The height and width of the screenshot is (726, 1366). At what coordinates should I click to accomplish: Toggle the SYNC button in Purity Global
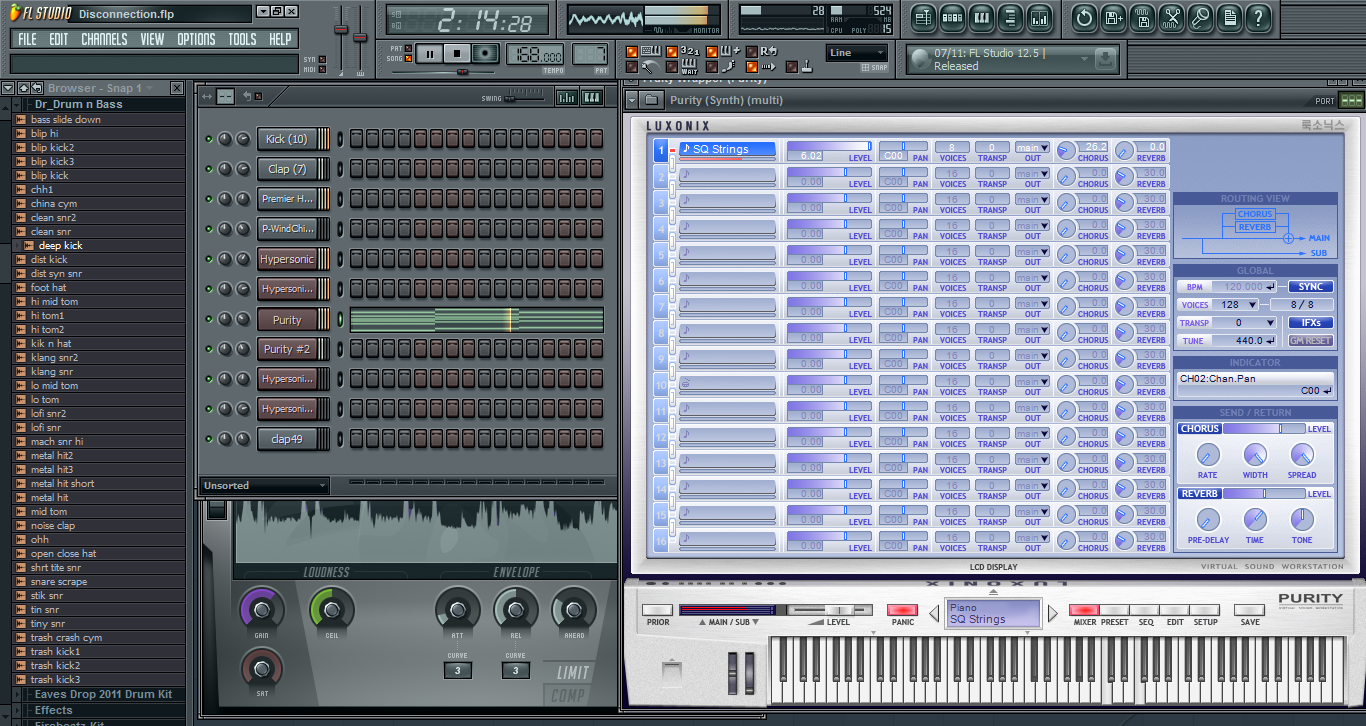point(1310,287)
